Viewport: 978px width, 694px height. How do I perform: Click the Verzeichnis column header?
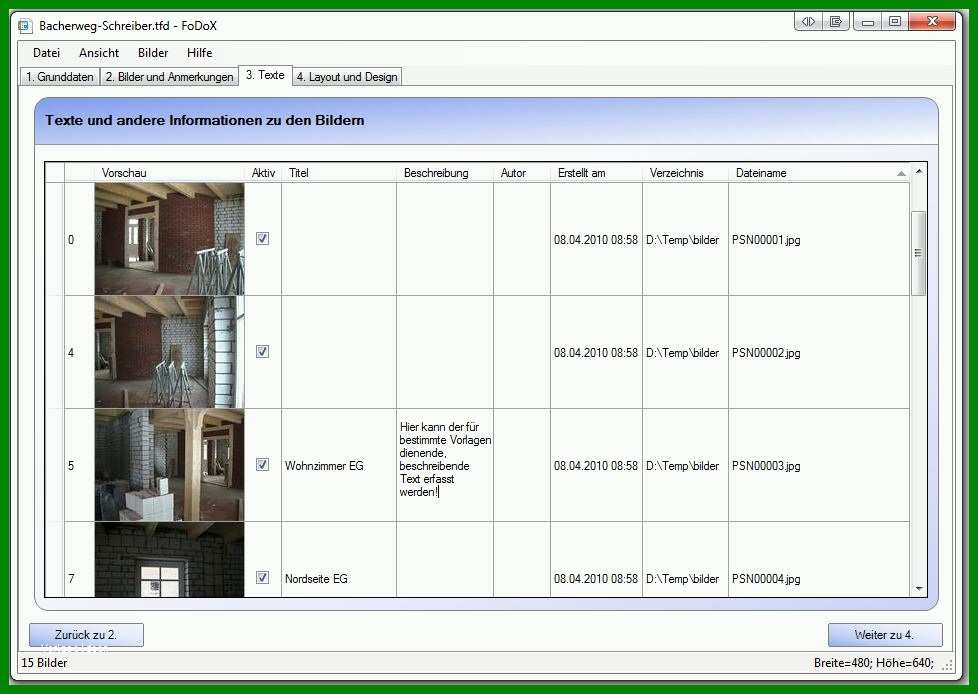tap(685, 173)
